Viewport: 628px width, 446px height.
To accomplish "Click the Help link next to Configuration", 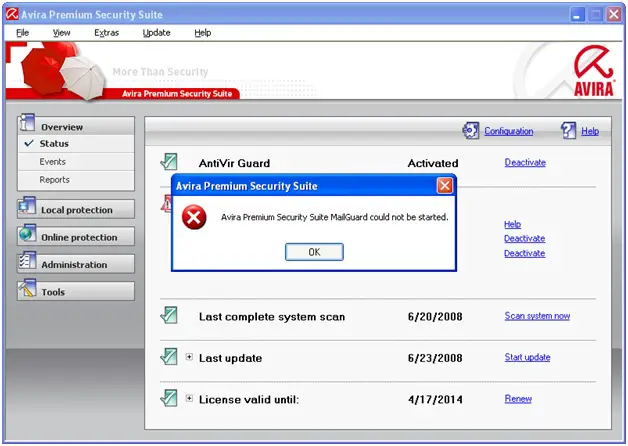I will point(590,131).
